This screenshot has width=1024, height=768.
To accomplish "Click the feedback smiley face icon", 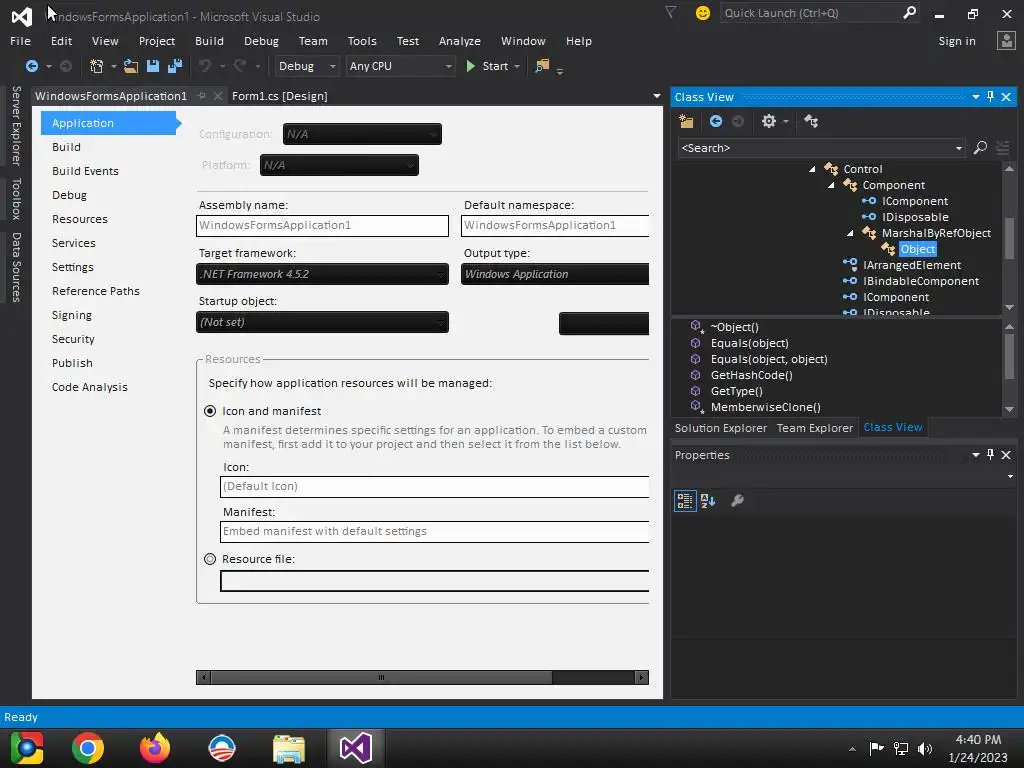I will pyautogui.click(x=703, y=13).
